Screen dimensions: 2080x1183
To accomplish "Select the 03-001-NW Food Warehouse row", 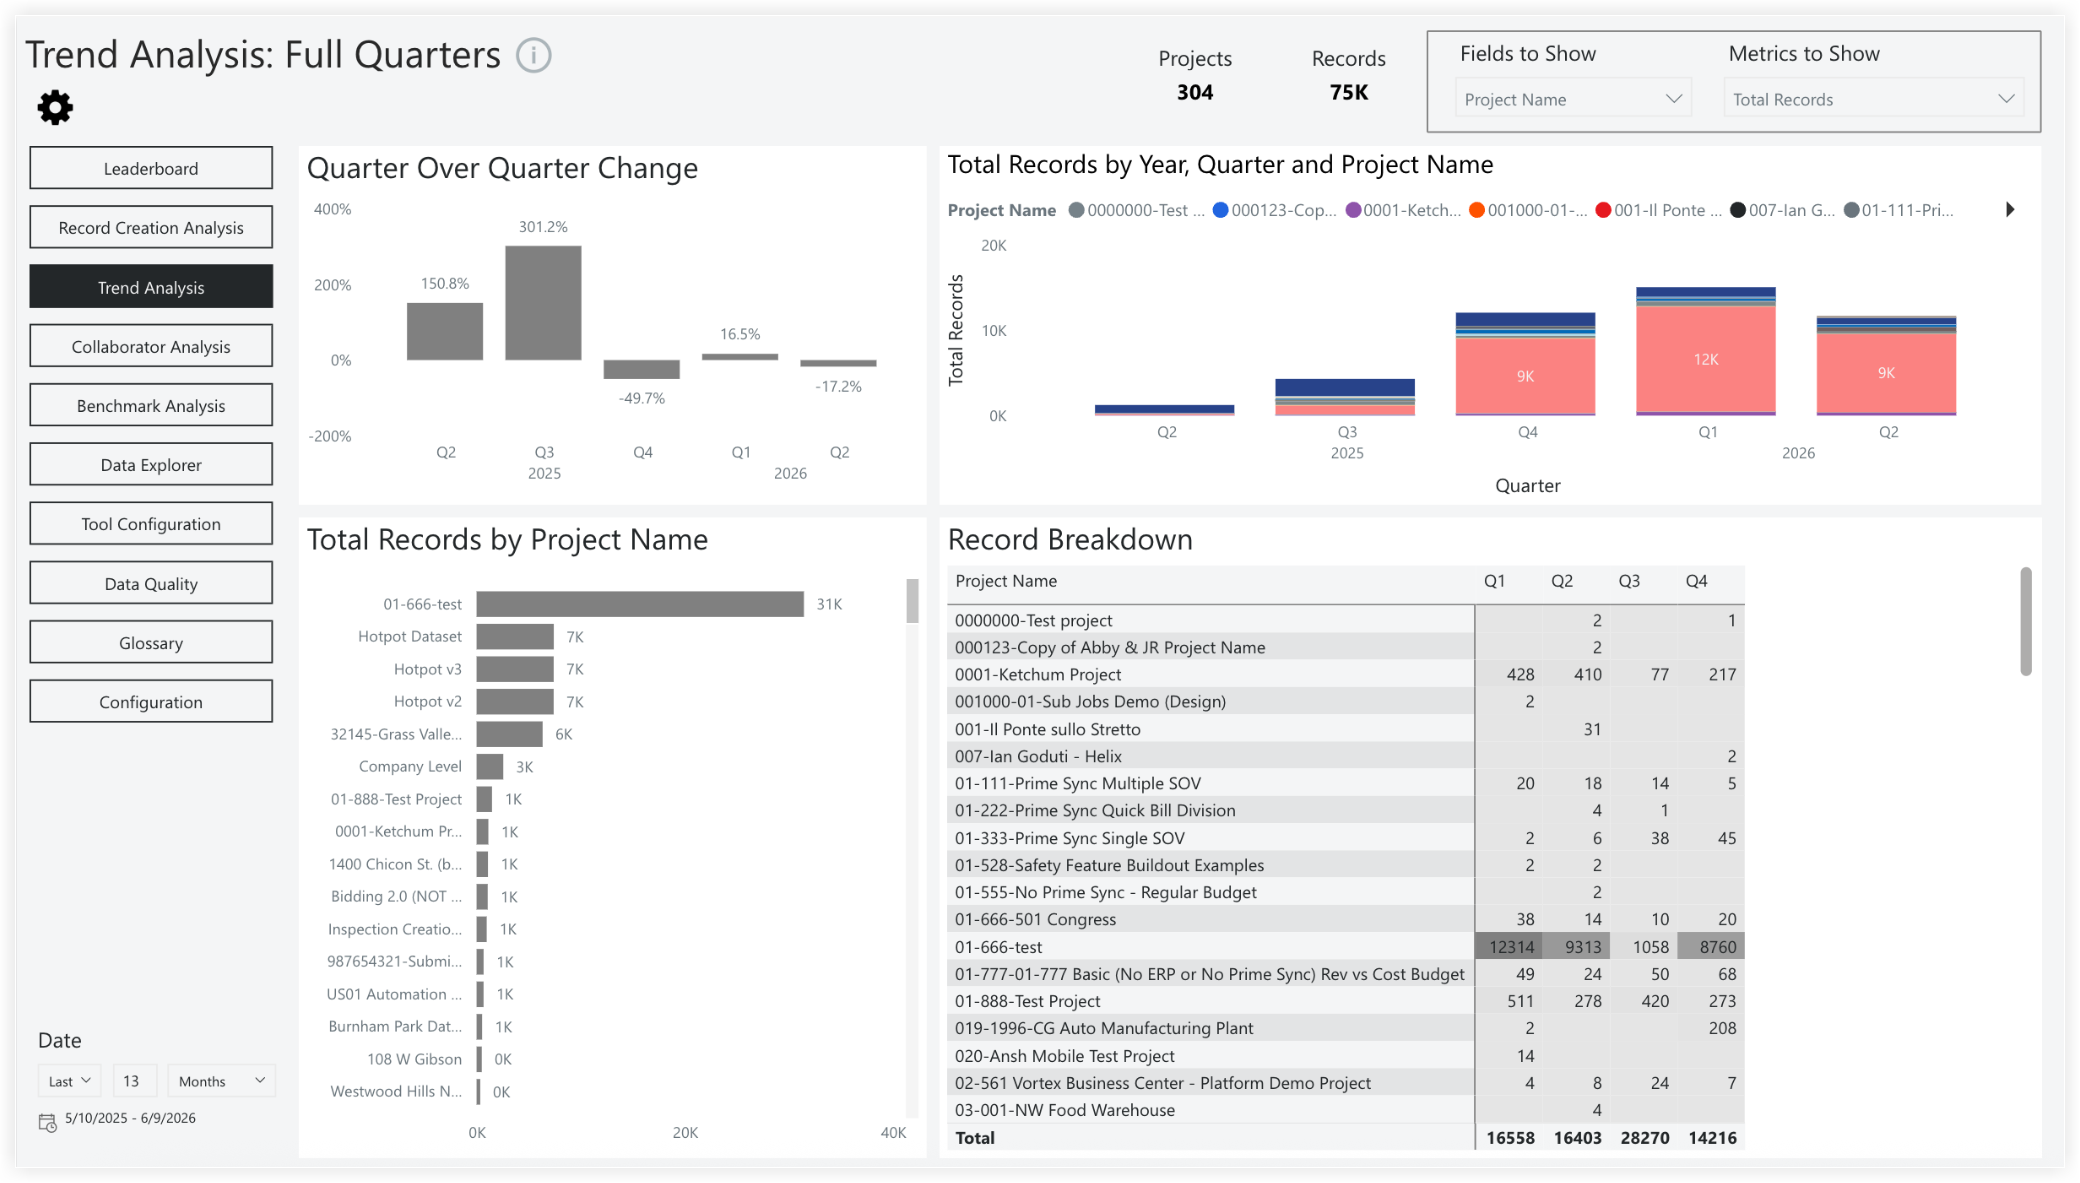I will (1345, 1110).
